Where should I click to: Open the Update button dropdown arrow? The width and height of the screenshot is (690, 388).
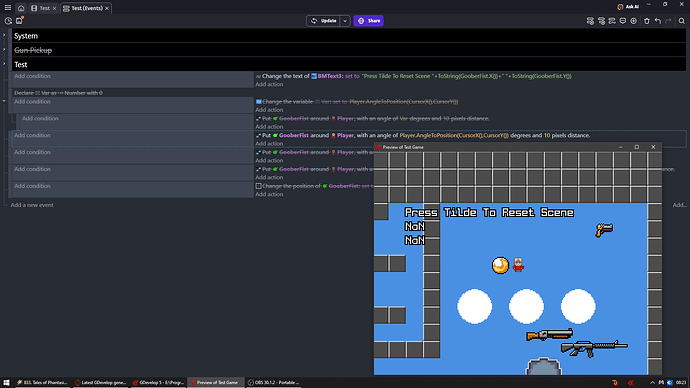(345, 21)
